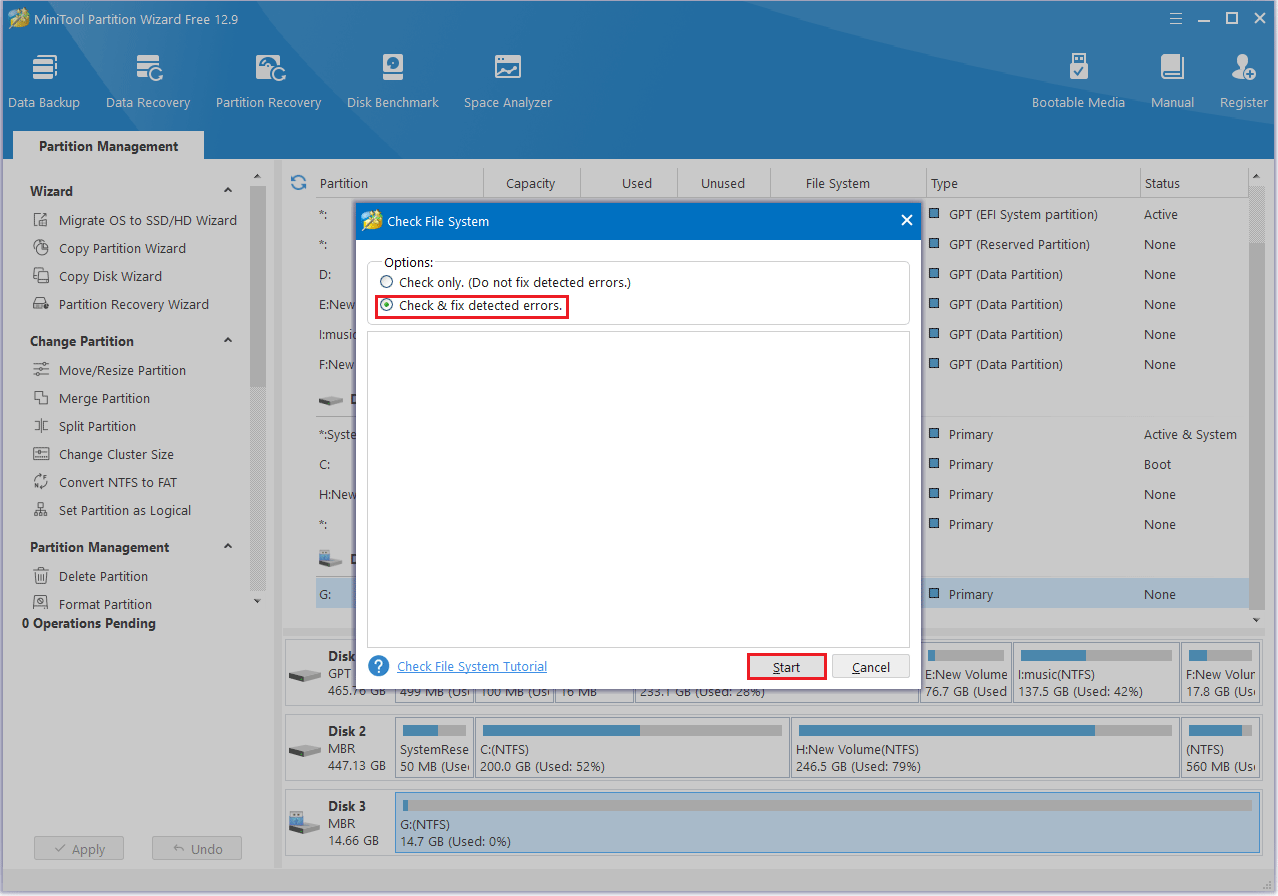The width and height of the screenshot is (1278, 896).
Task: Click the Copy Disk Wizard icon
Action: click(41, 276)
